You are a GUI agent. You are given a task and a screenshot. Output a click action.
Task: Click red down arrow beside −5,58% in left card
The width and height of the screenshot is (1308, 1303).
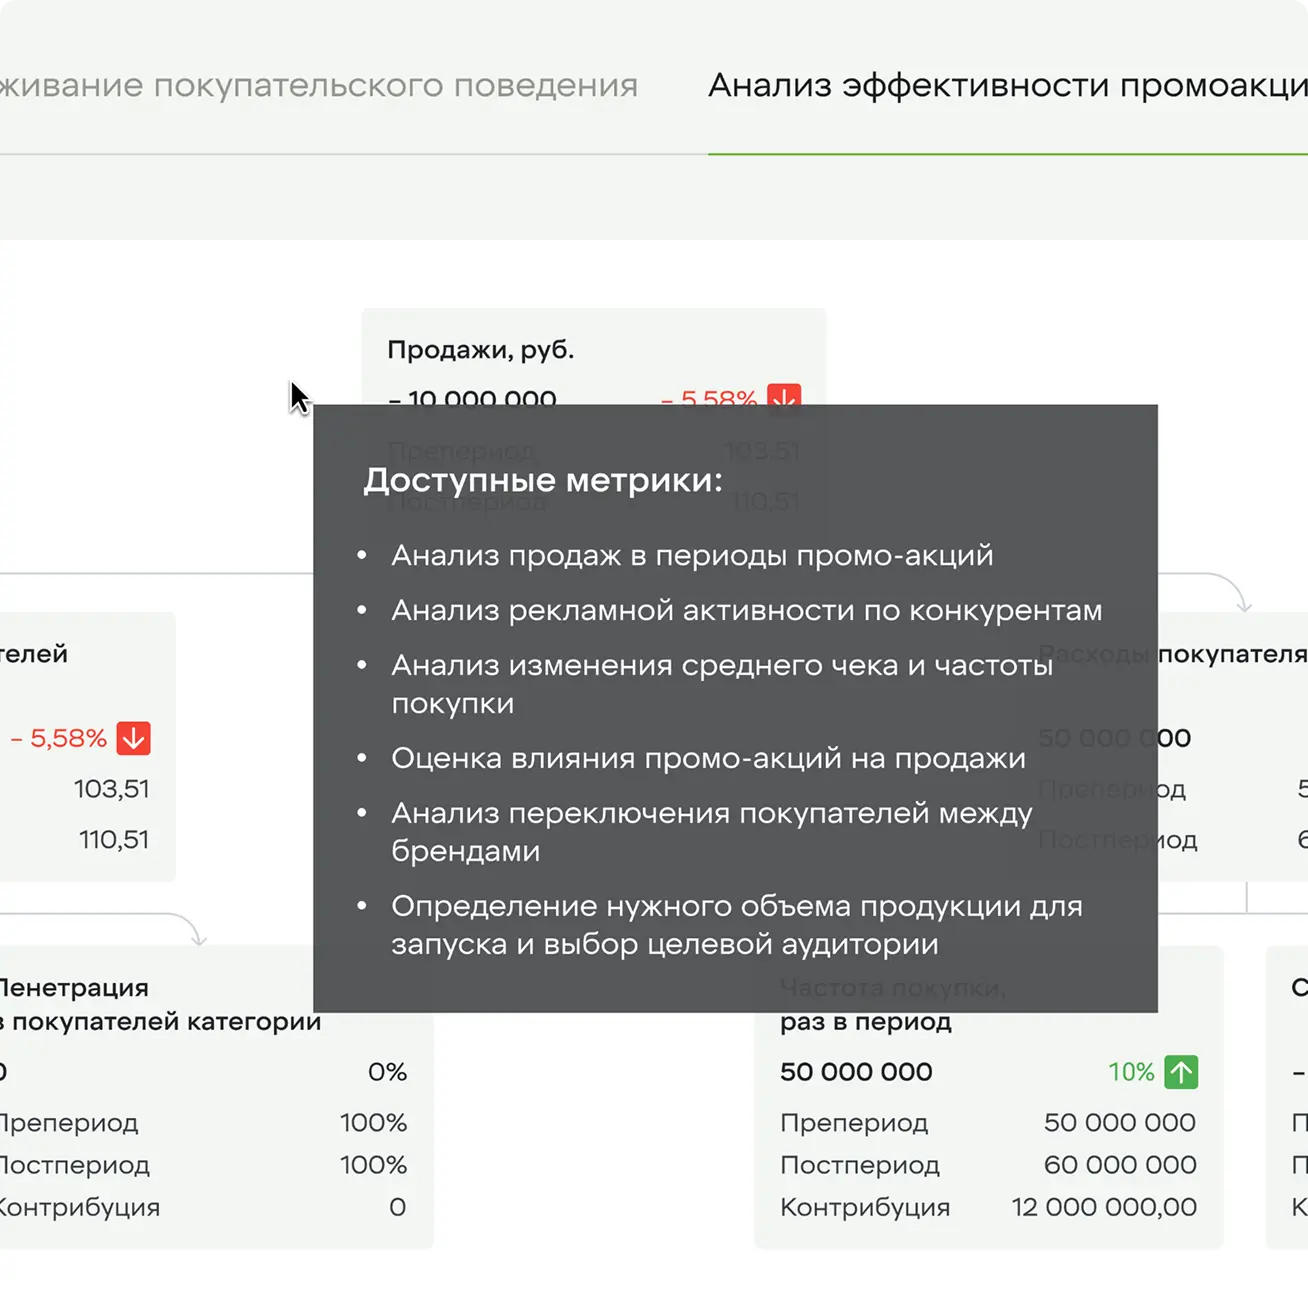pyautogui.click(x=133, y=738)
